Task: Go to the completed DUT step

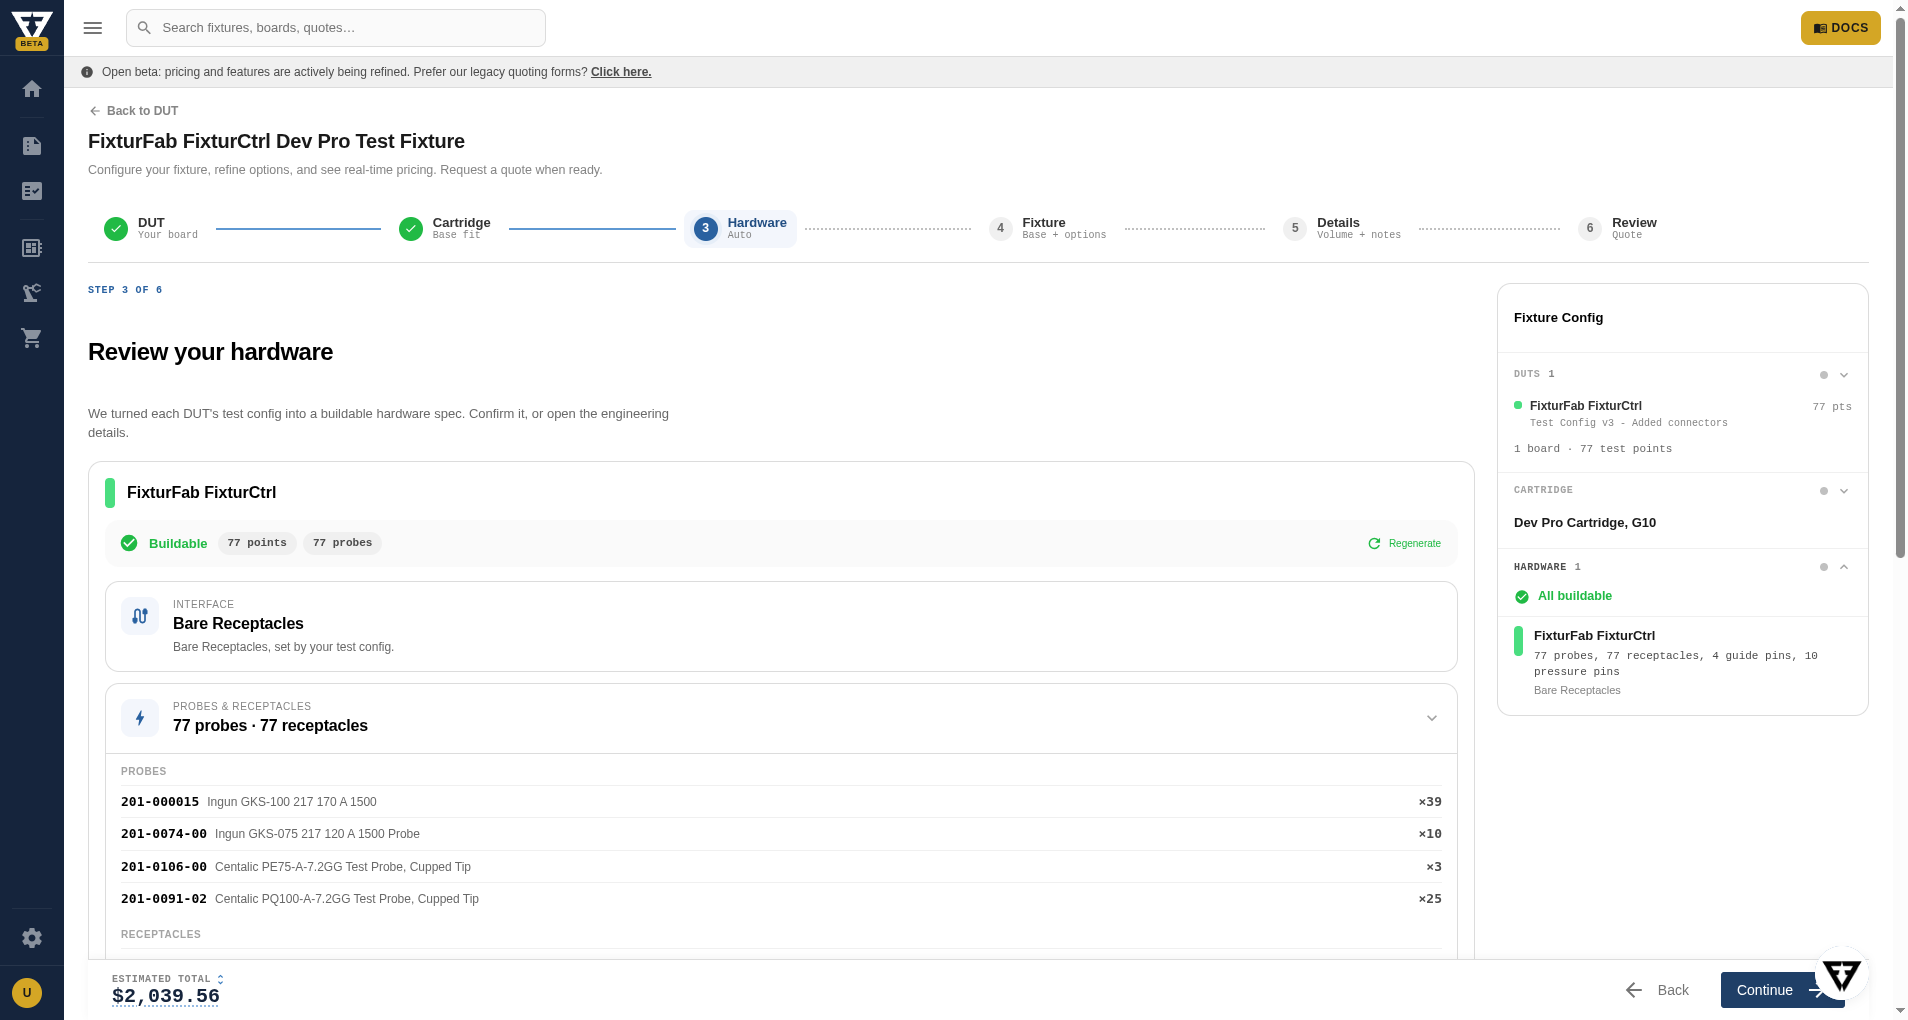Action: pos(151,228)
